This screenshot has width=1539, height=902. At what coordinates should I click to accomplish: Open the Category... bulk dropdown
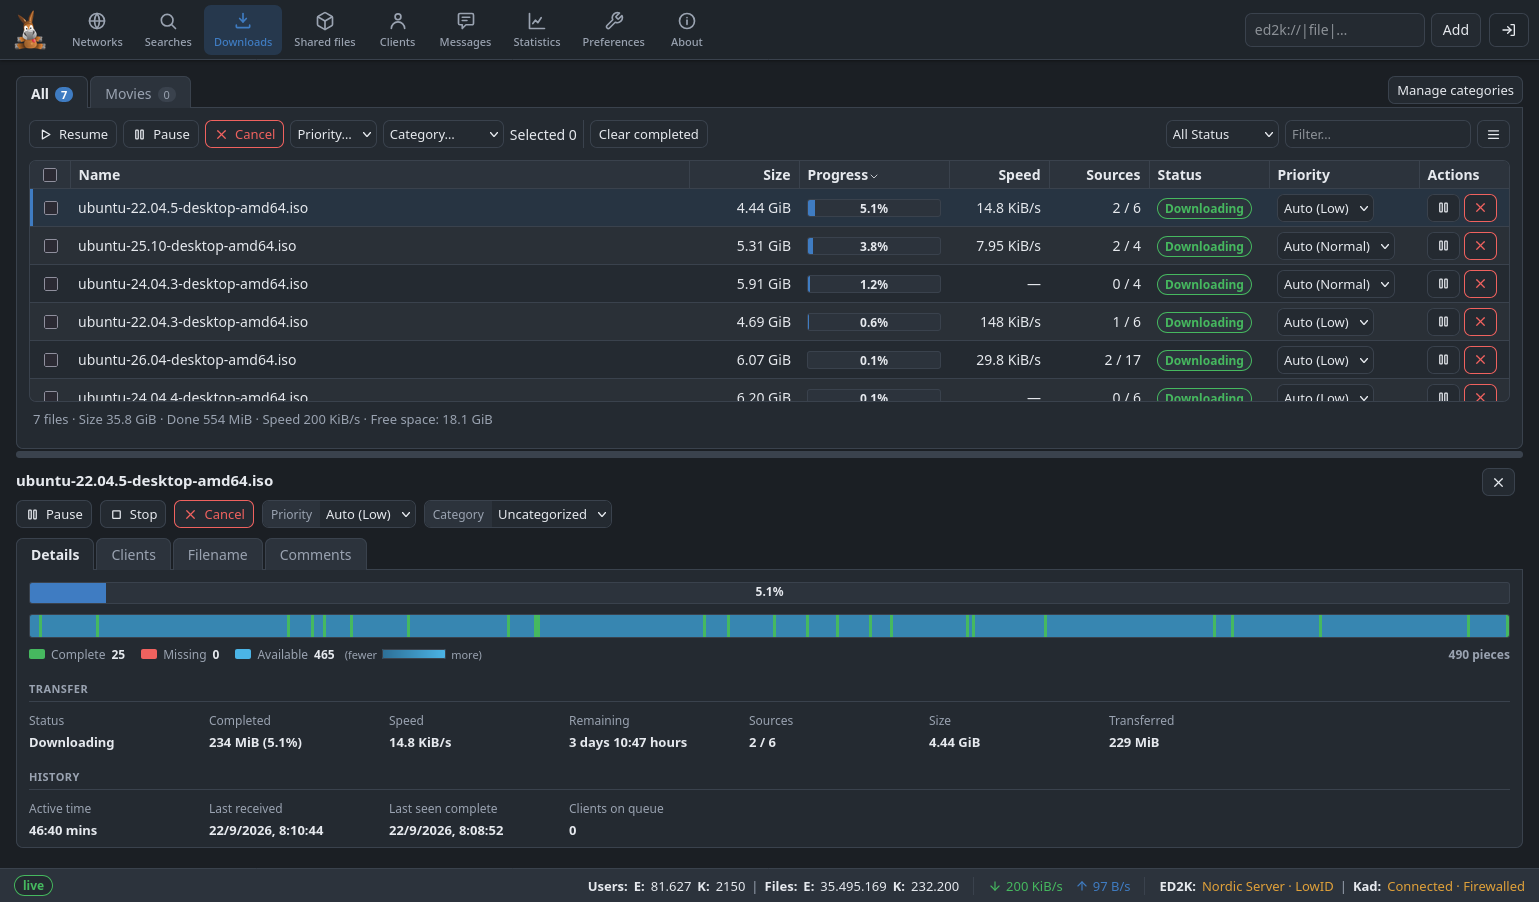(x=443, y=134)
